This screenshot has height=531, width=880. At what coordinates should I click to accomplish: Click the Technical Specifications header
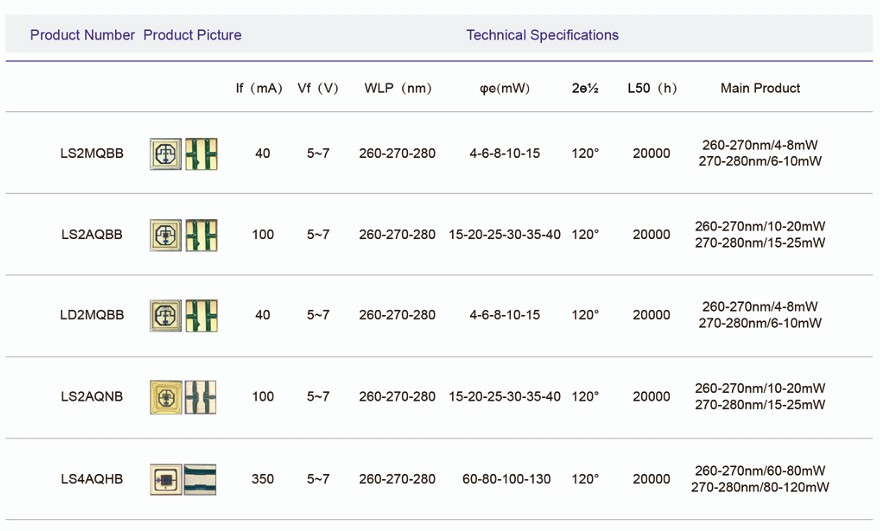pyautogui.click(x=542, y=35)
